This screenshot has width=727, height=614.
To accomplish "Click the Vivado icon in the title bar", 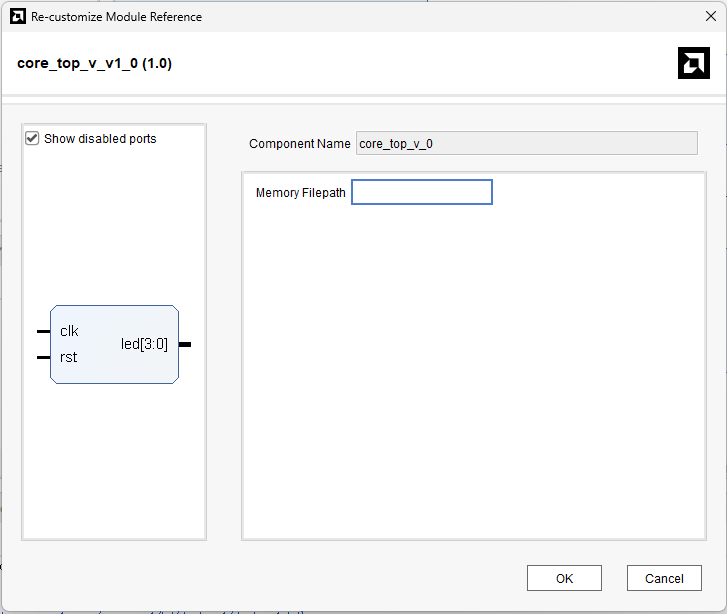I will [x=16, y=16].
